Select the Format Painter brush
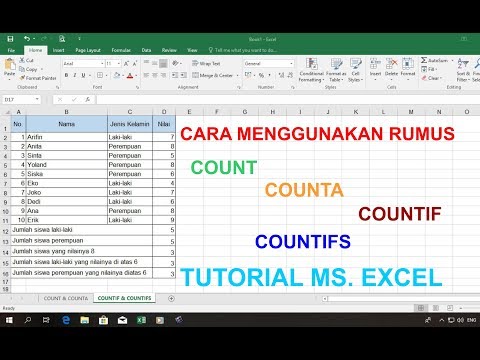Viewport: 480px width, 360px height. click(x=22, y=78)
